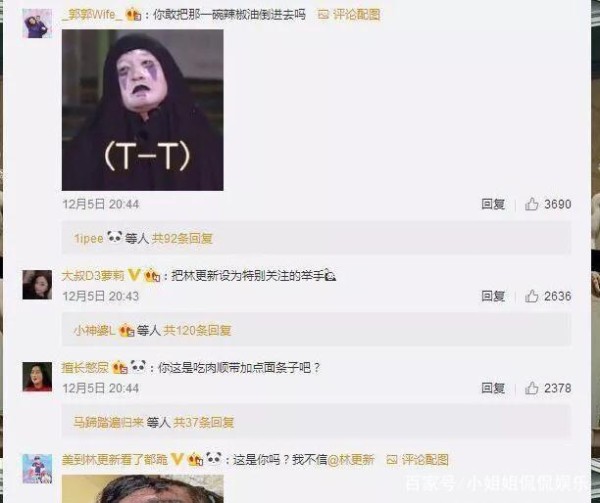Open the @林更新 mention link
The width and height of the screenshot is (600, 503).
click(351, 459)
